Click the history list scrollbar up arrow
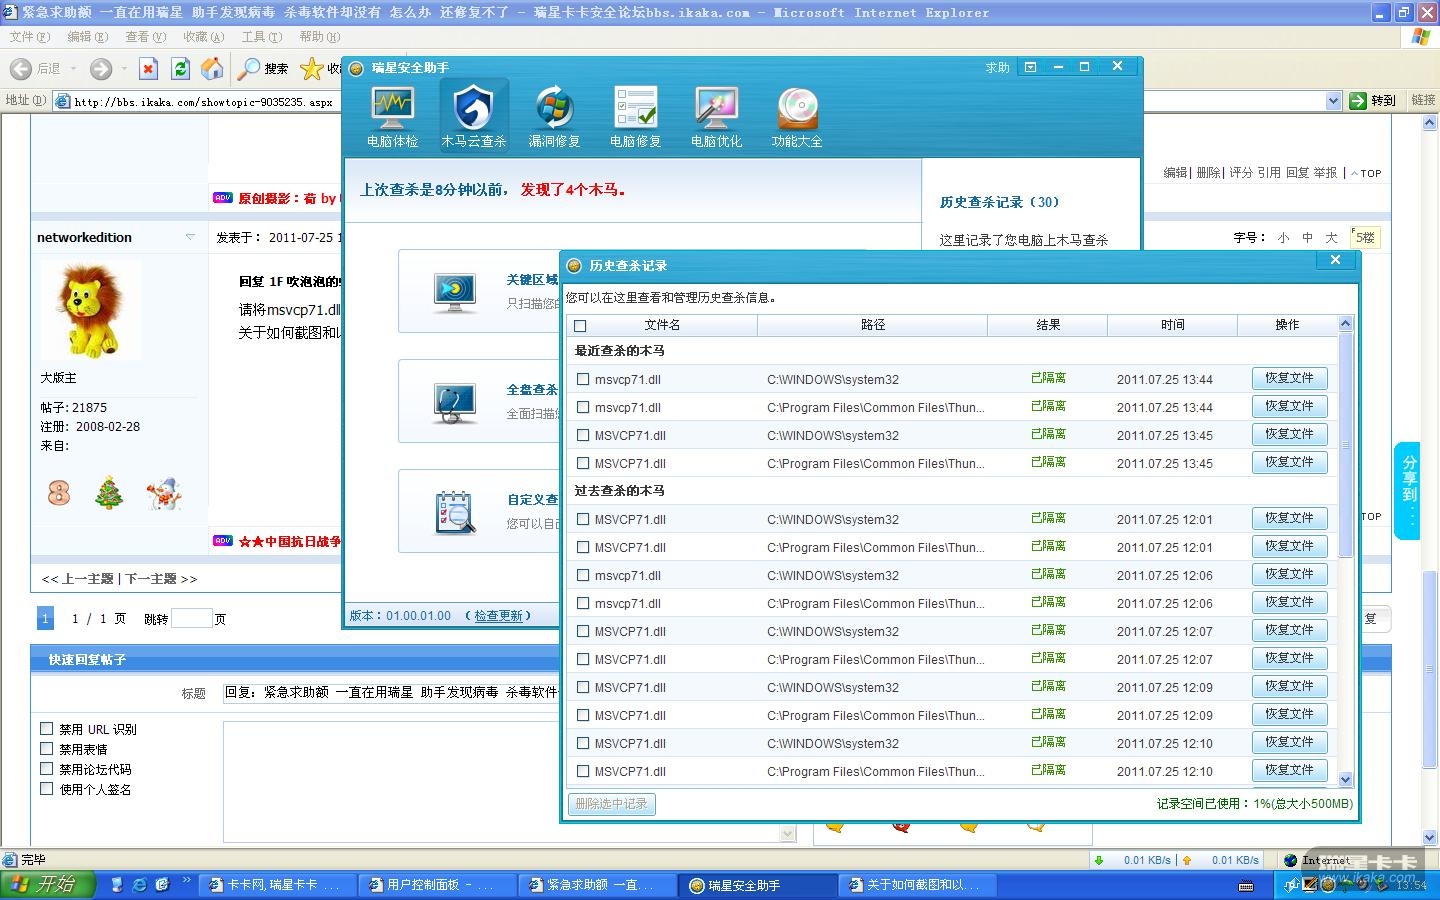The image size is (1440, 900). (x=1345, y=323)
